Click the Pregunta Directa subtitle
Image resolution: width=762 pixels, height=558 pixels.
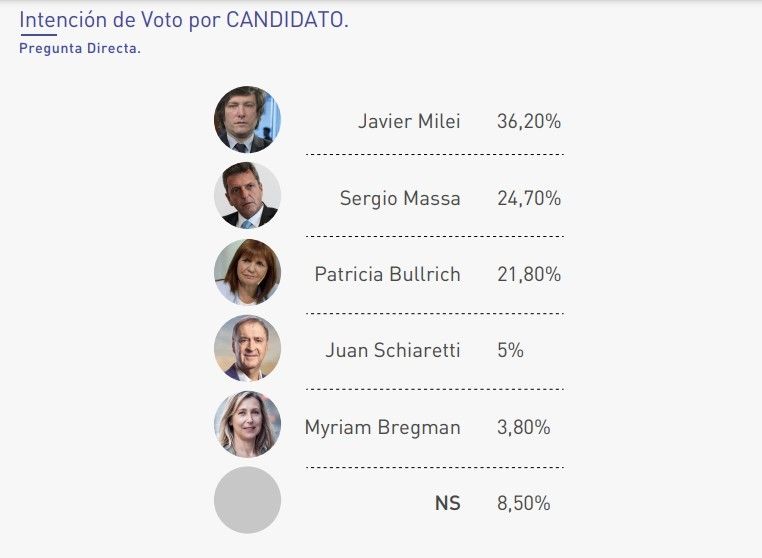(80, 48)
